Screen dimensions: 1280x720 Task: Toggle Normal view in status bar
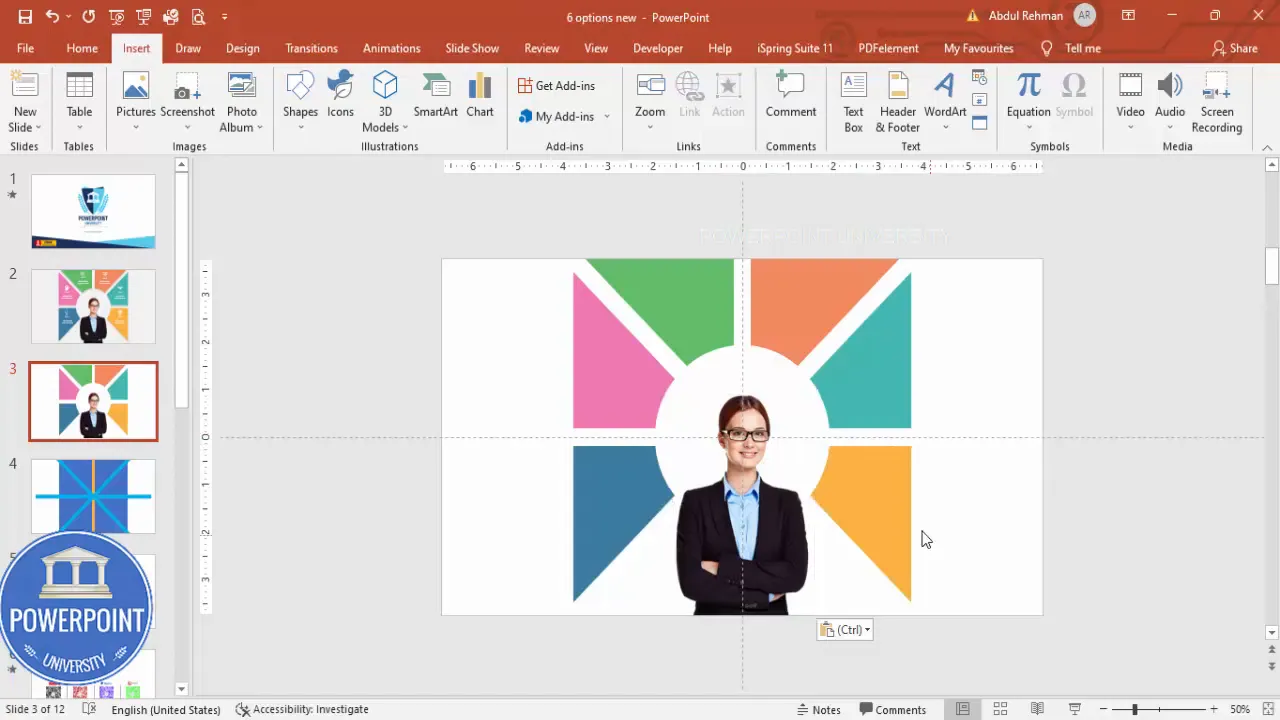click(962, 709)
